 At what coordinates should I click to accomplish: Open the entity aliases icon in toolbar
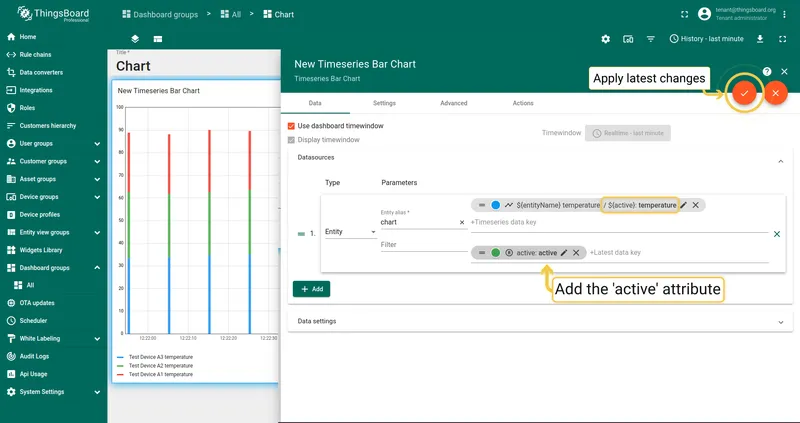click(x=628, y=39)
